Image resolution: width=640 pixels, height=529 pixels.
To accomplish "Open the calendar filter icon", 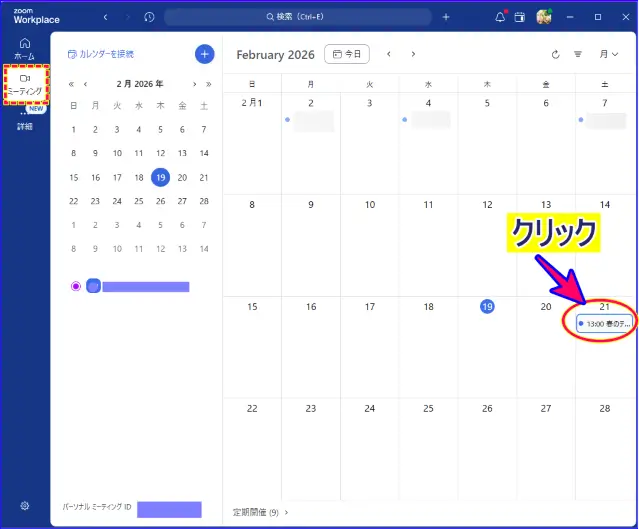I will coord(578,54).
